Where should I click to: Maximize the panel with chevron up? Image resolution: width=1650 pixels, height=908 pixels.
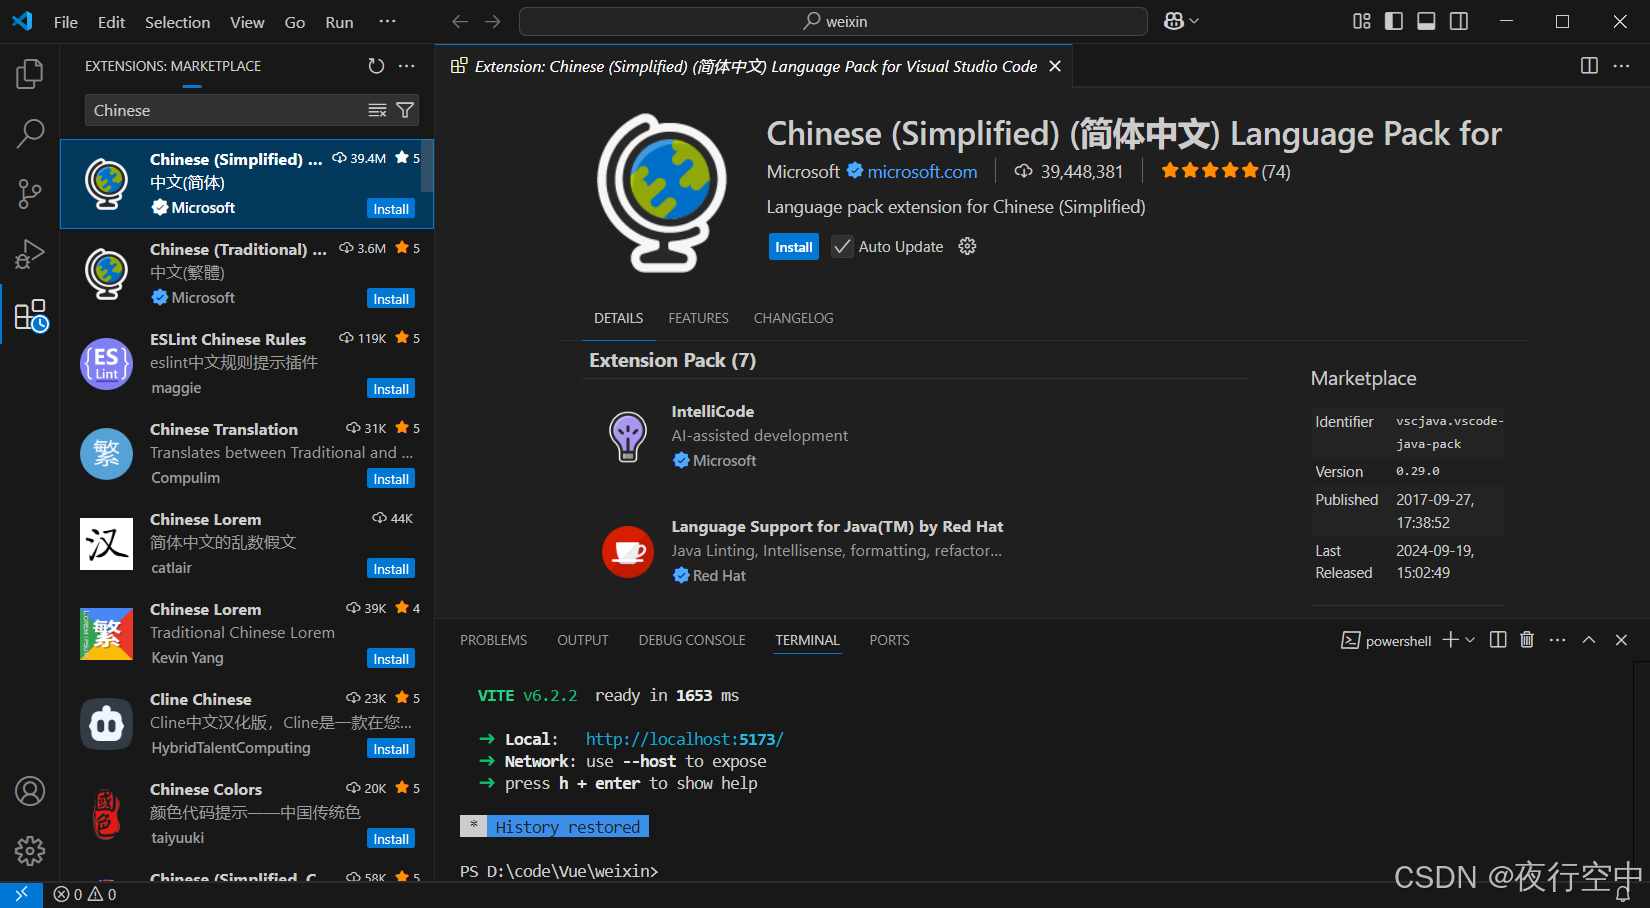click(x=1589, y=640)
